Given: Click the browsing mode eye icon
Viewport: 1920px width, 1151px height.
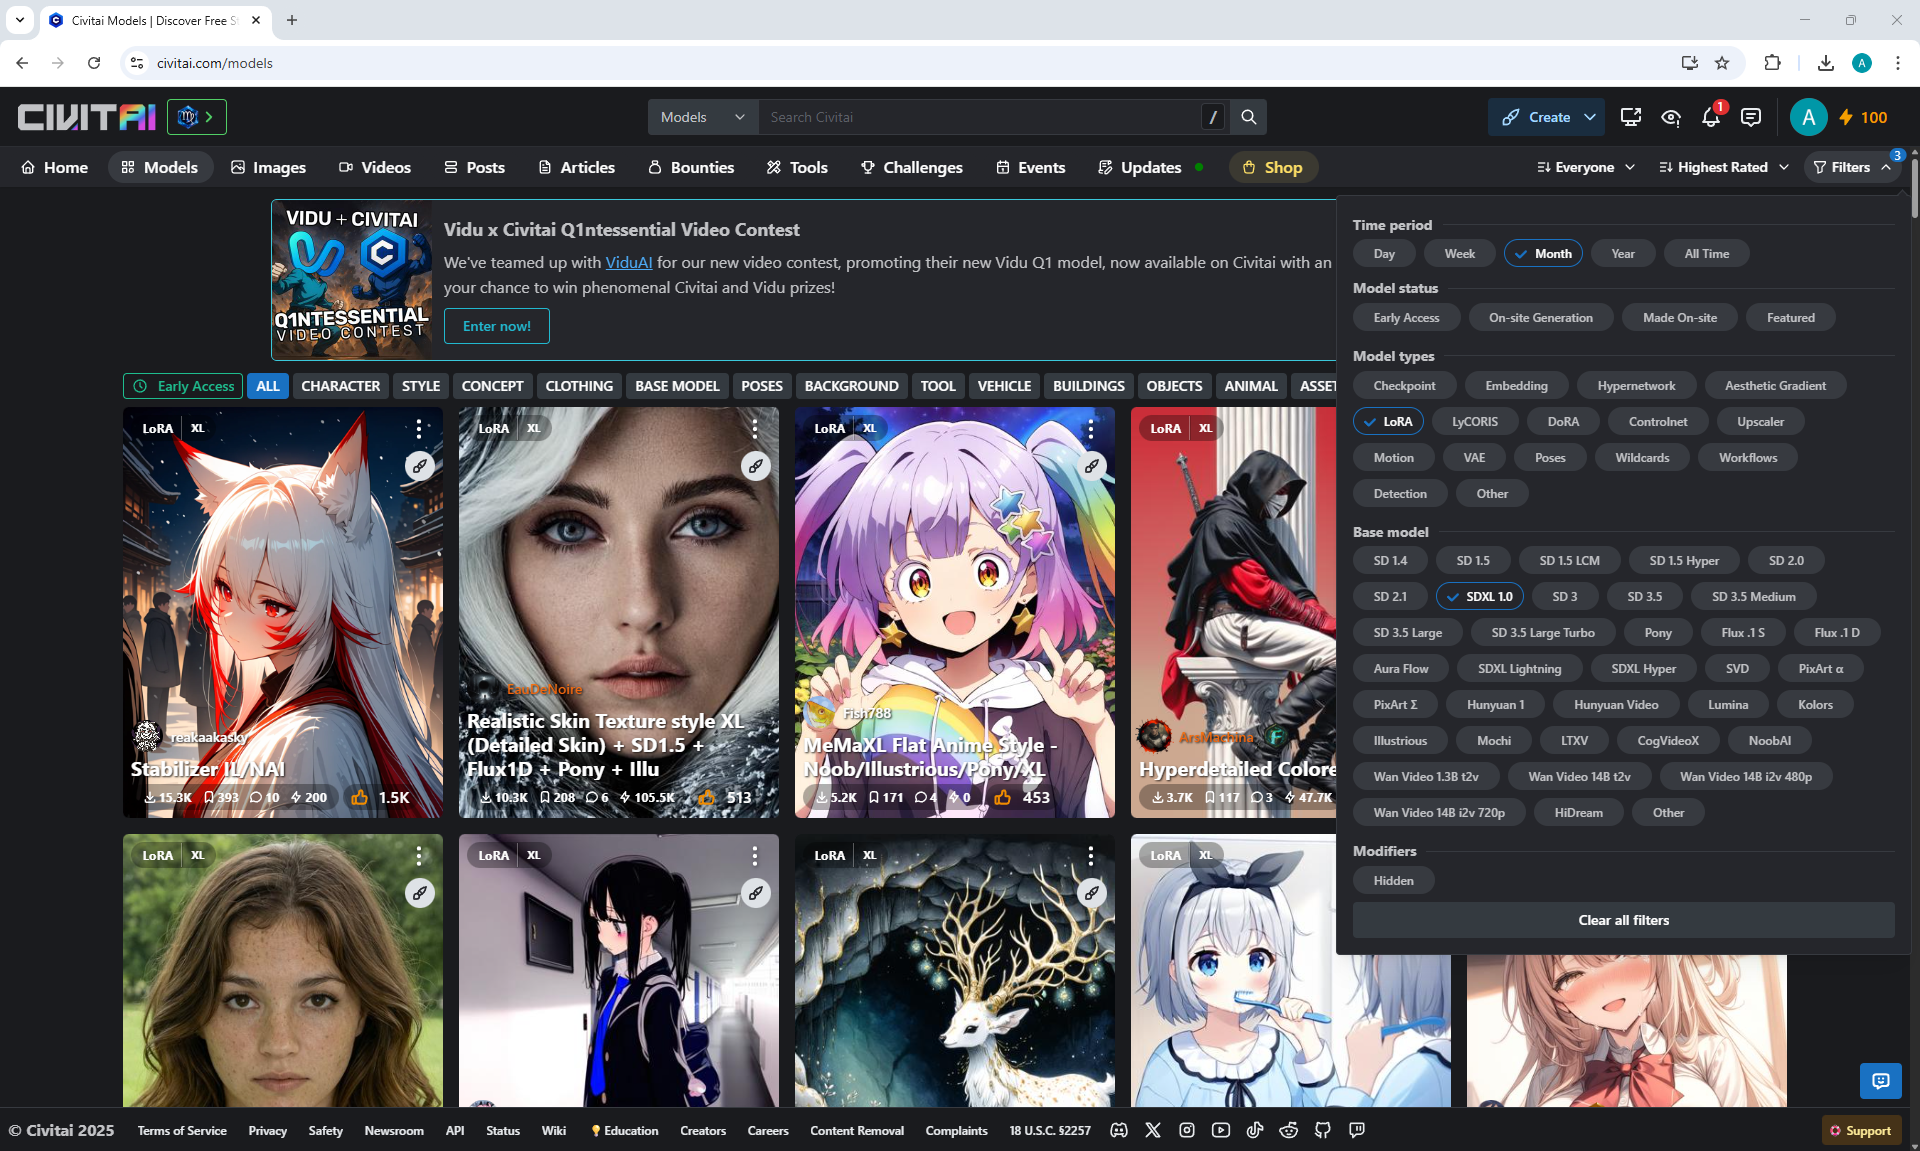Looking at the screenshot, I should click(x=1670, y=118).
